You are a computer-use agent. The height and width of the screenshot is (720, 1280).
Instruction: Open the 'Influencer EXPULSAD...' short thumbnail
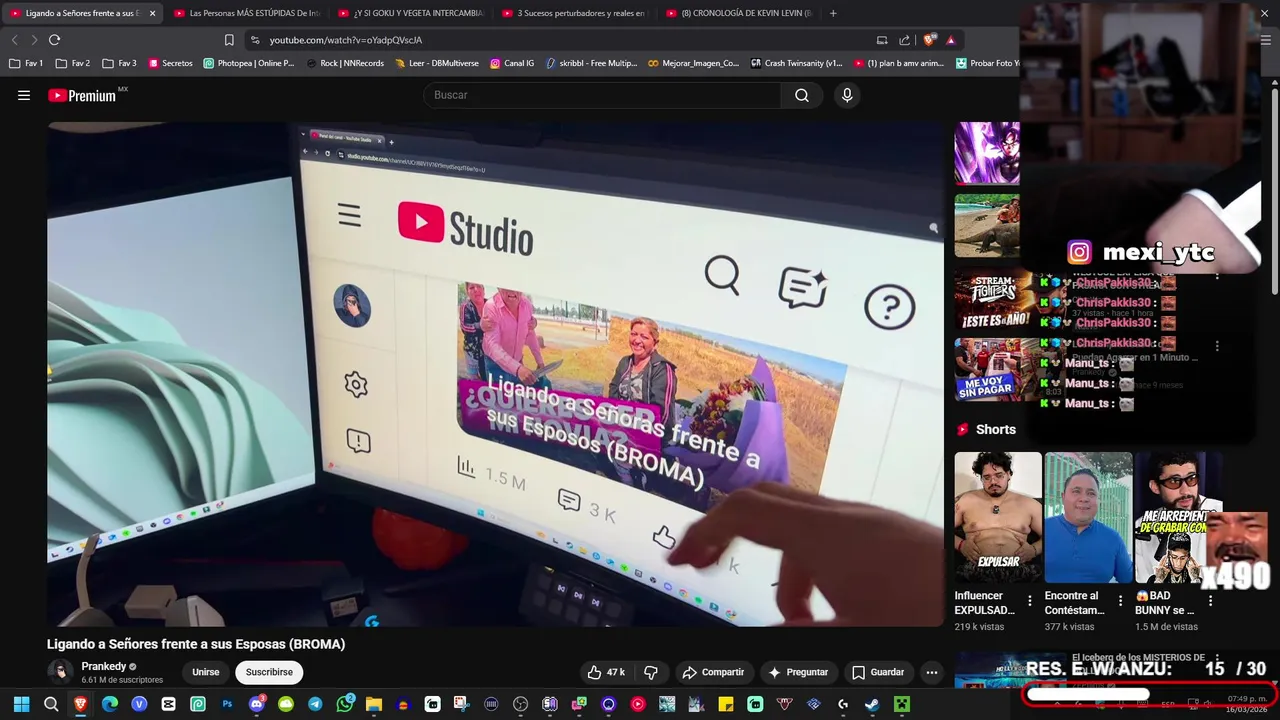click(x=998, y=517)
